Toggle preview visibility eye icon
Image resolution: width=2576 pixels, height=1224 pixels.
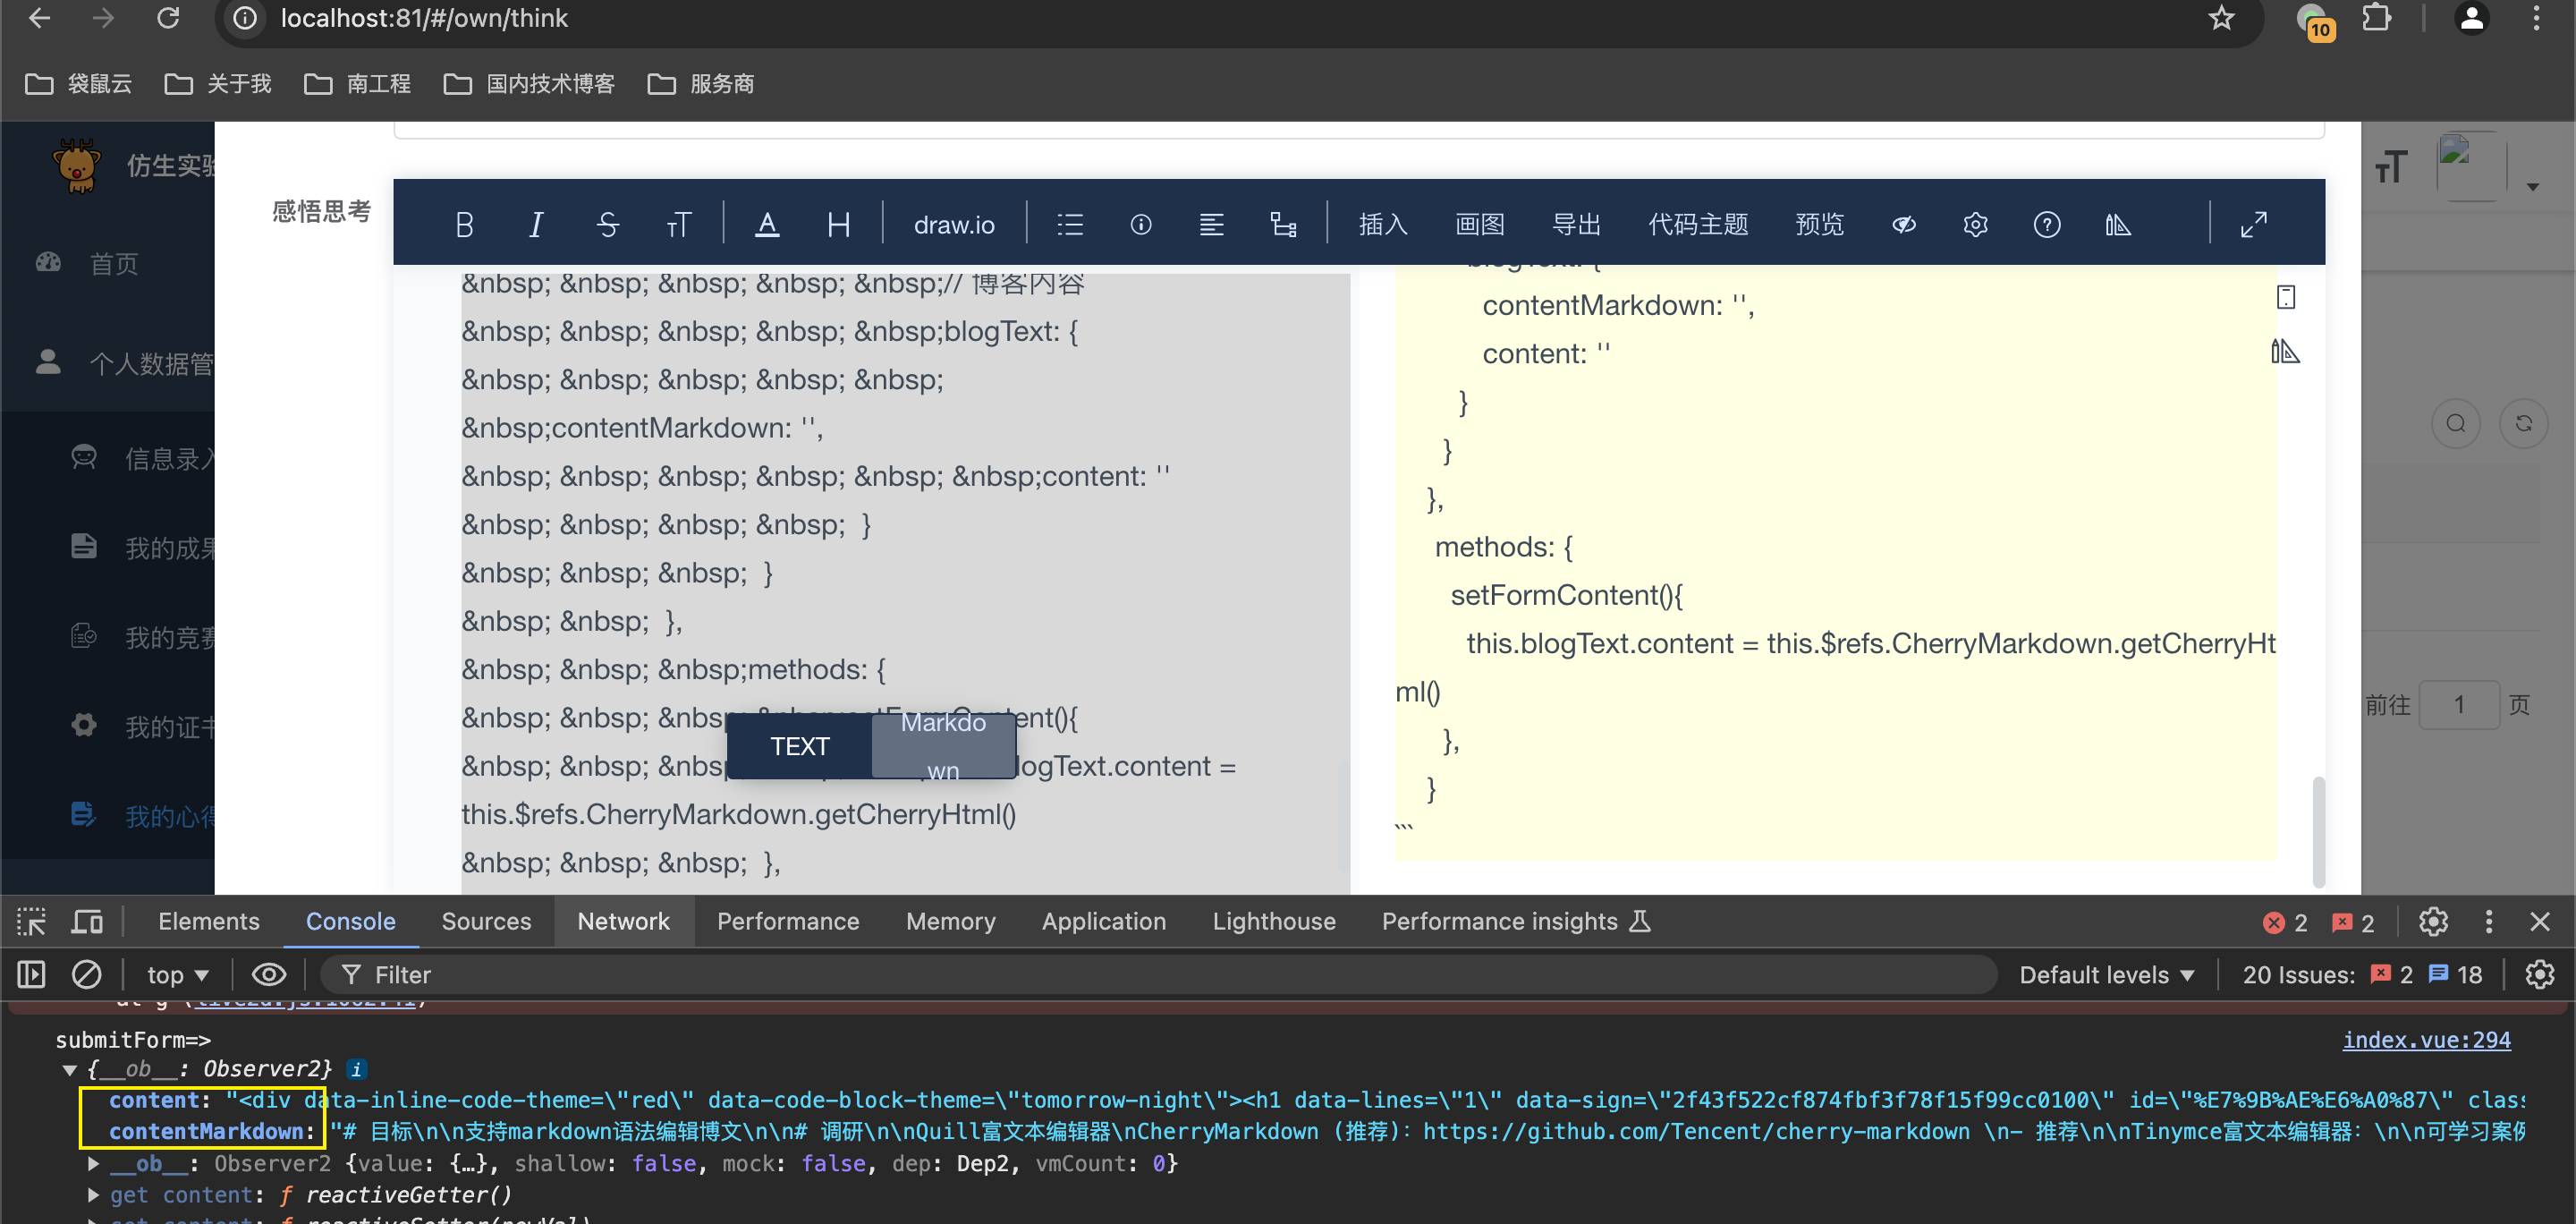click(1904, 224)
